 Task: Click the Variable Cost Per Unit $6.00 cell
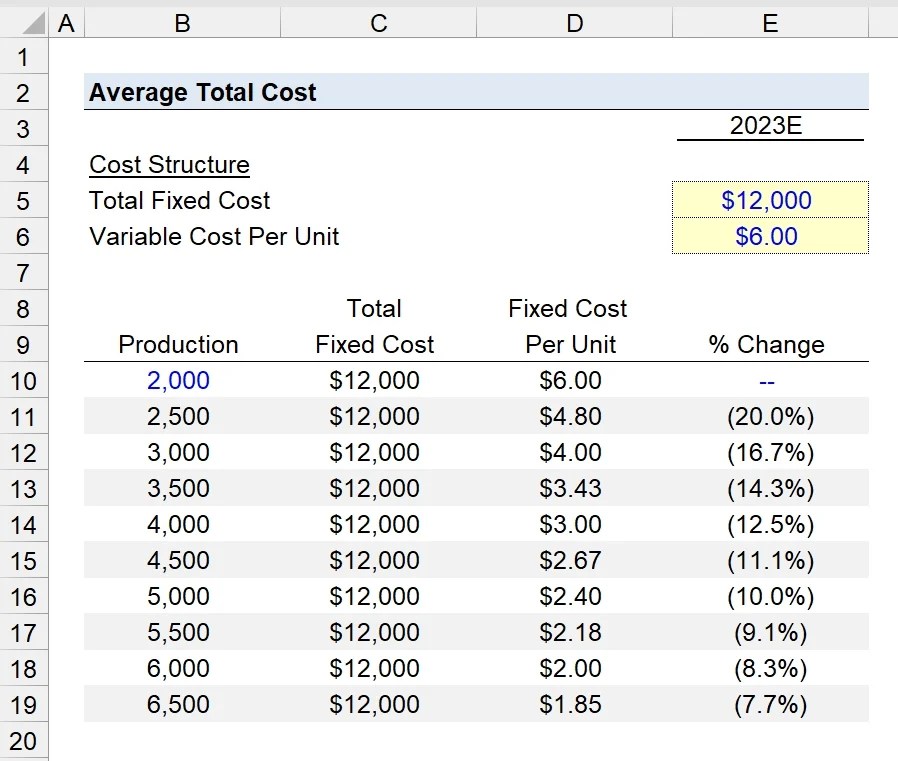[770, 236]
